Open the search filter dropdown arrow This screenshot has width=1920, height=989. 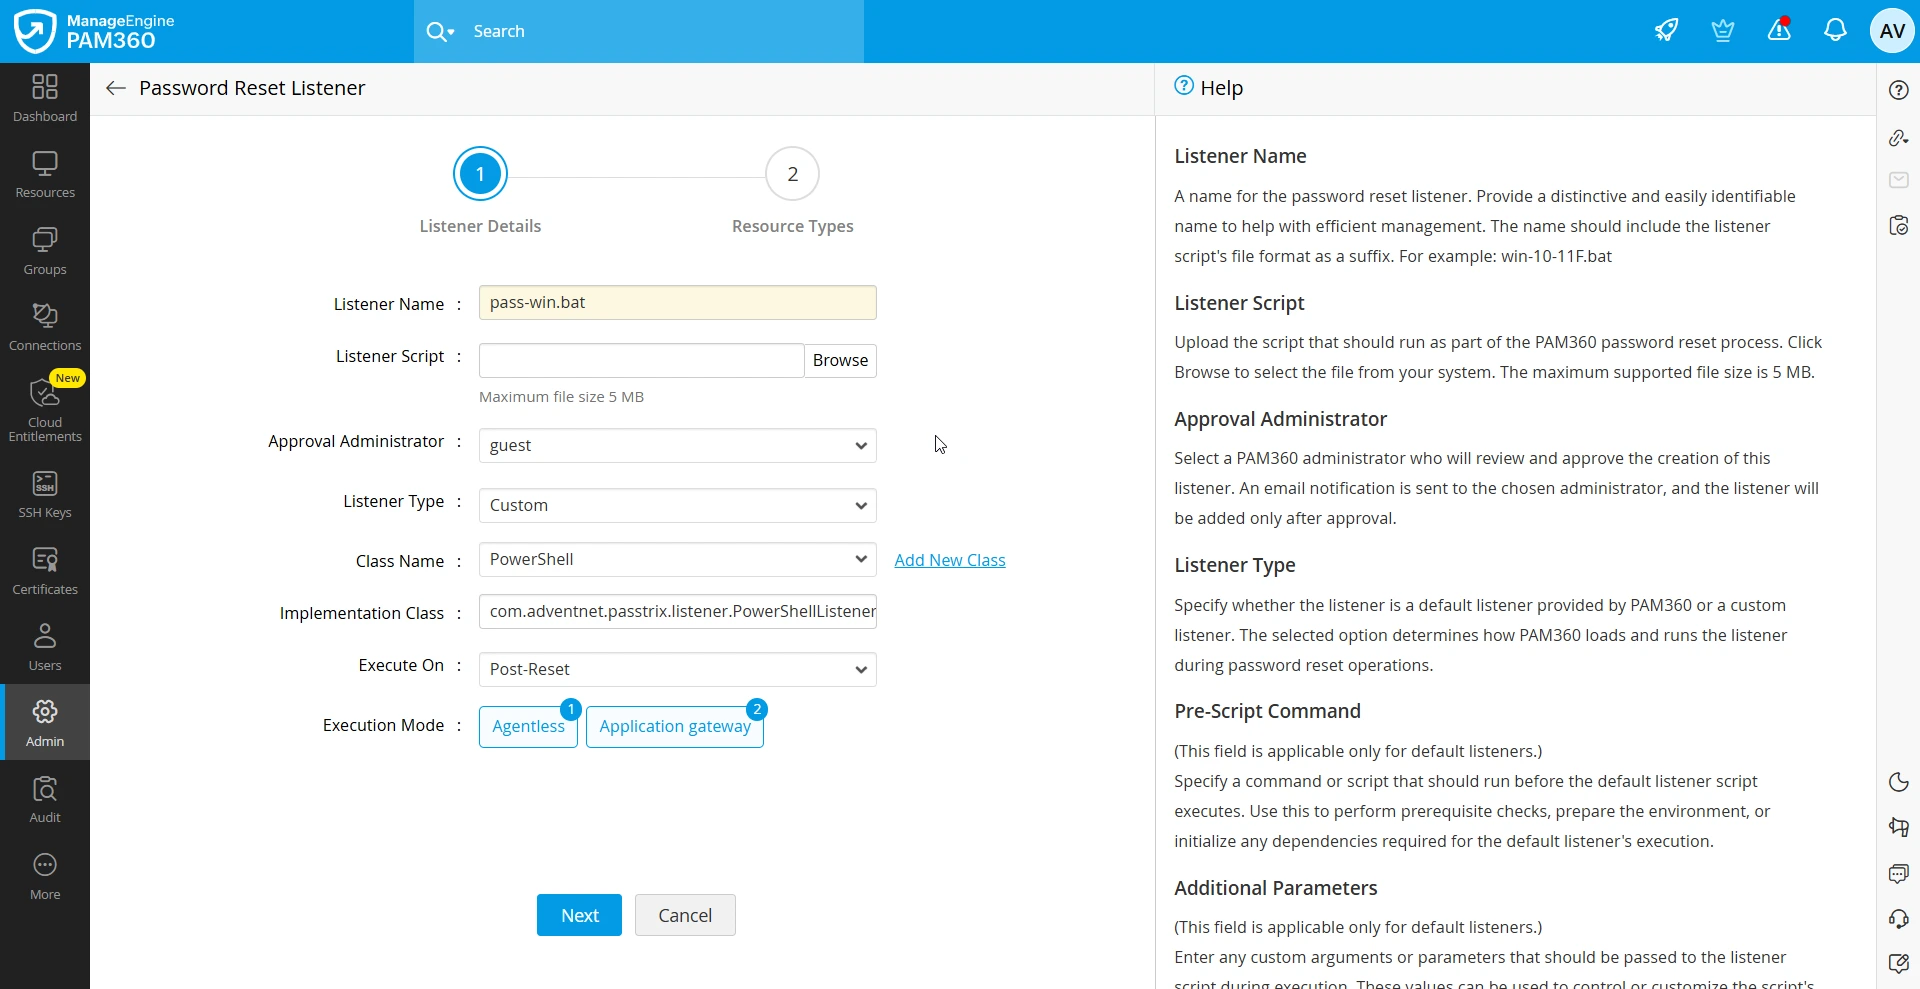[451, 32]
